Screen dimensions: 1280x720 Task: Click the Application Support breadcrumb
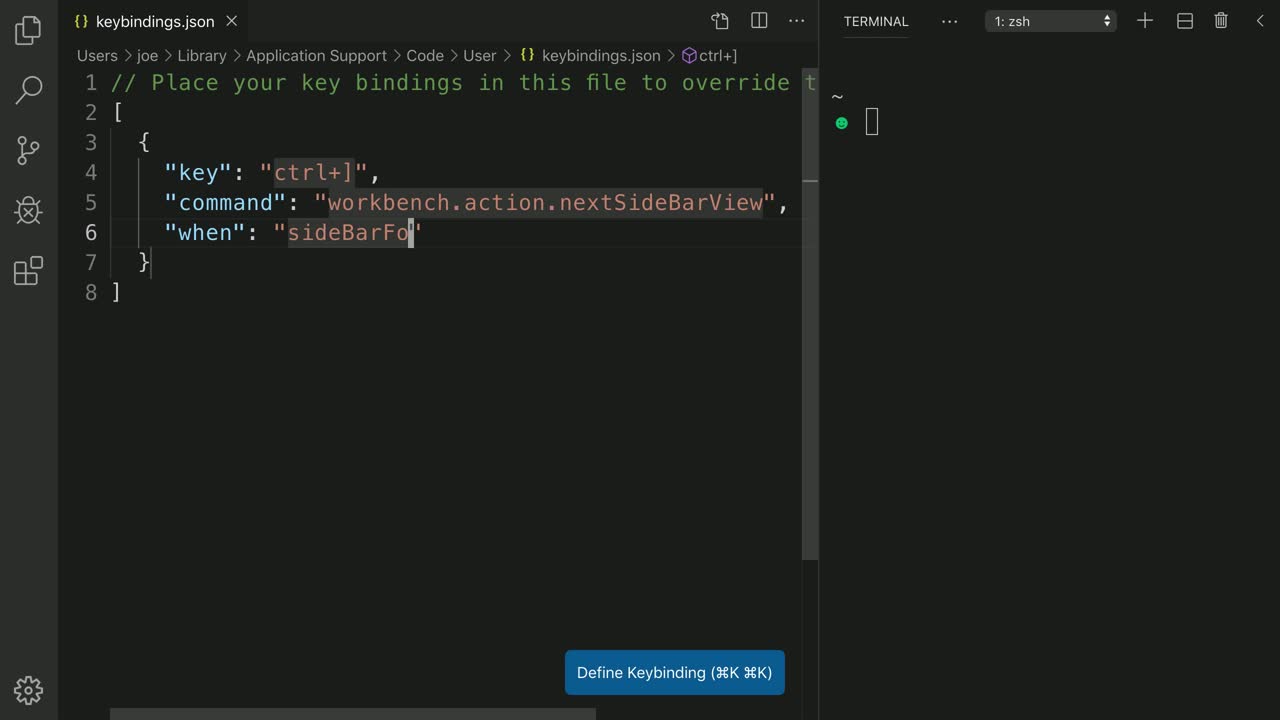click(316, 56)
